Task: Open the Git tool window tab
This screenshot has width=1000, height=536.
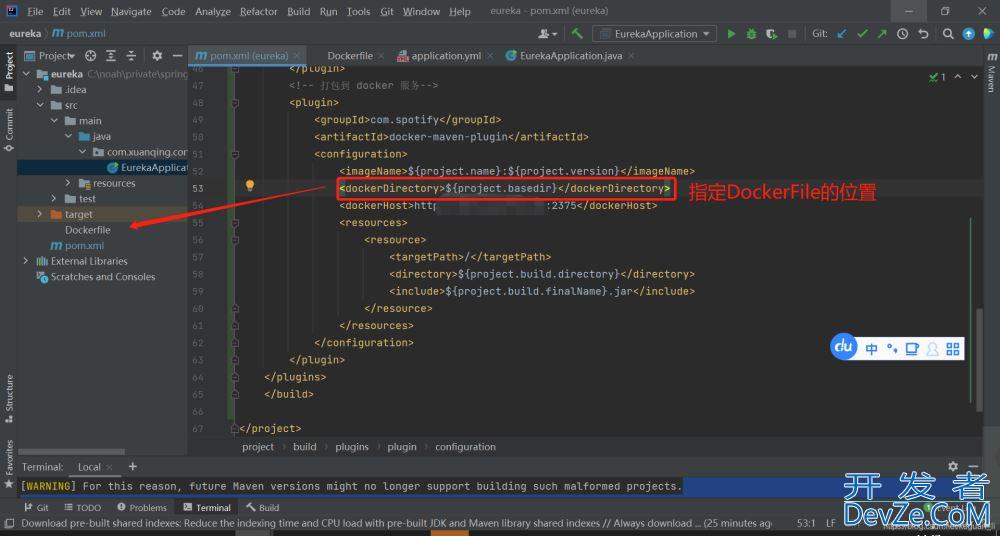Action: [36, 507]
